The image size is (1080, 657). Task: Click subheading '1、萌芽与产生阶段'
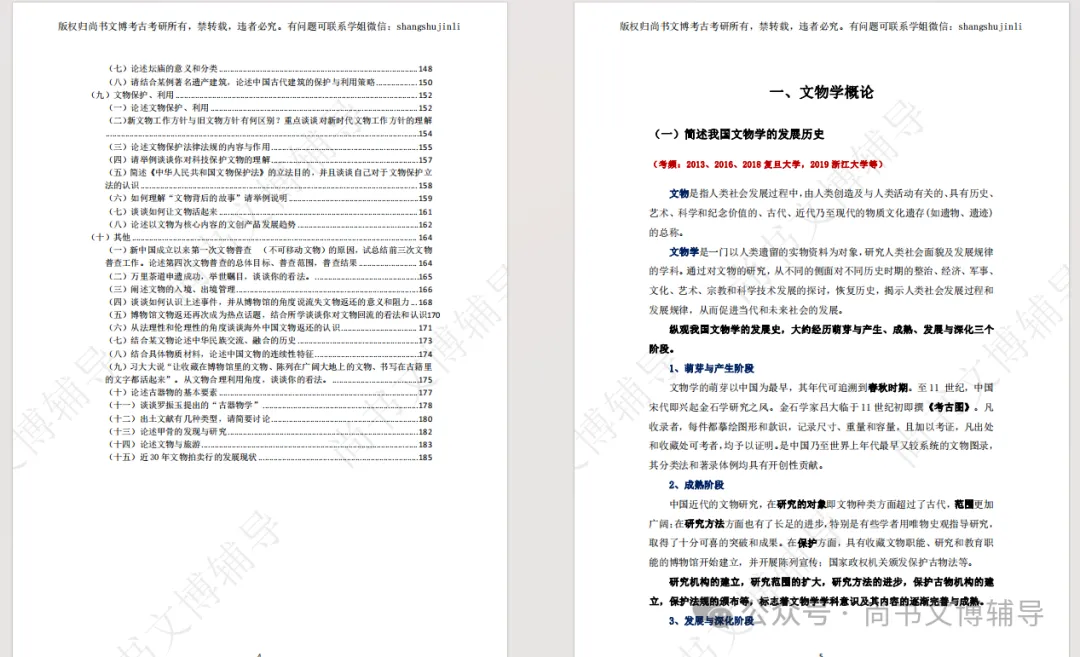[x=711, y=368]
